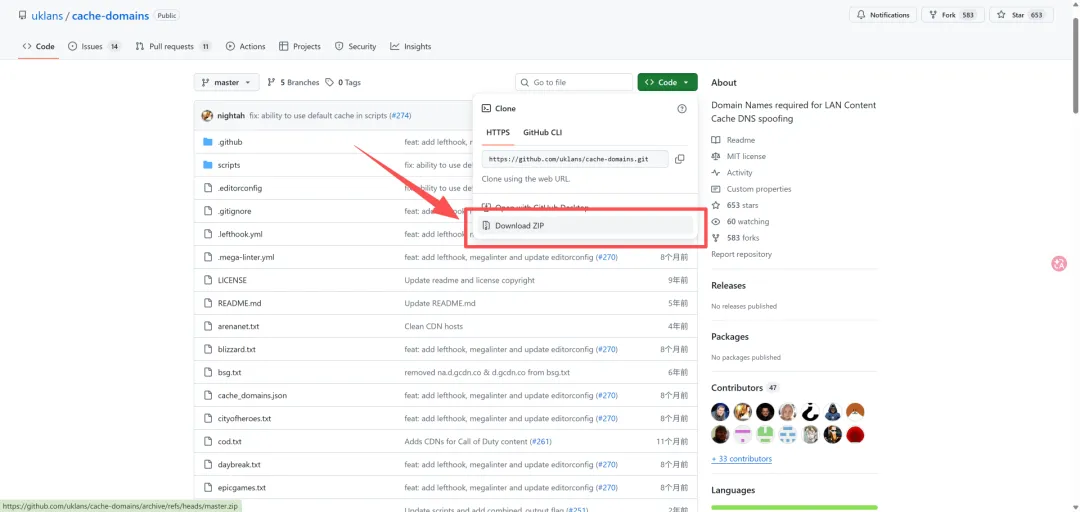Screen dimensions: 1080x512
Task: Open the .github folder
Action: point(230,142)
